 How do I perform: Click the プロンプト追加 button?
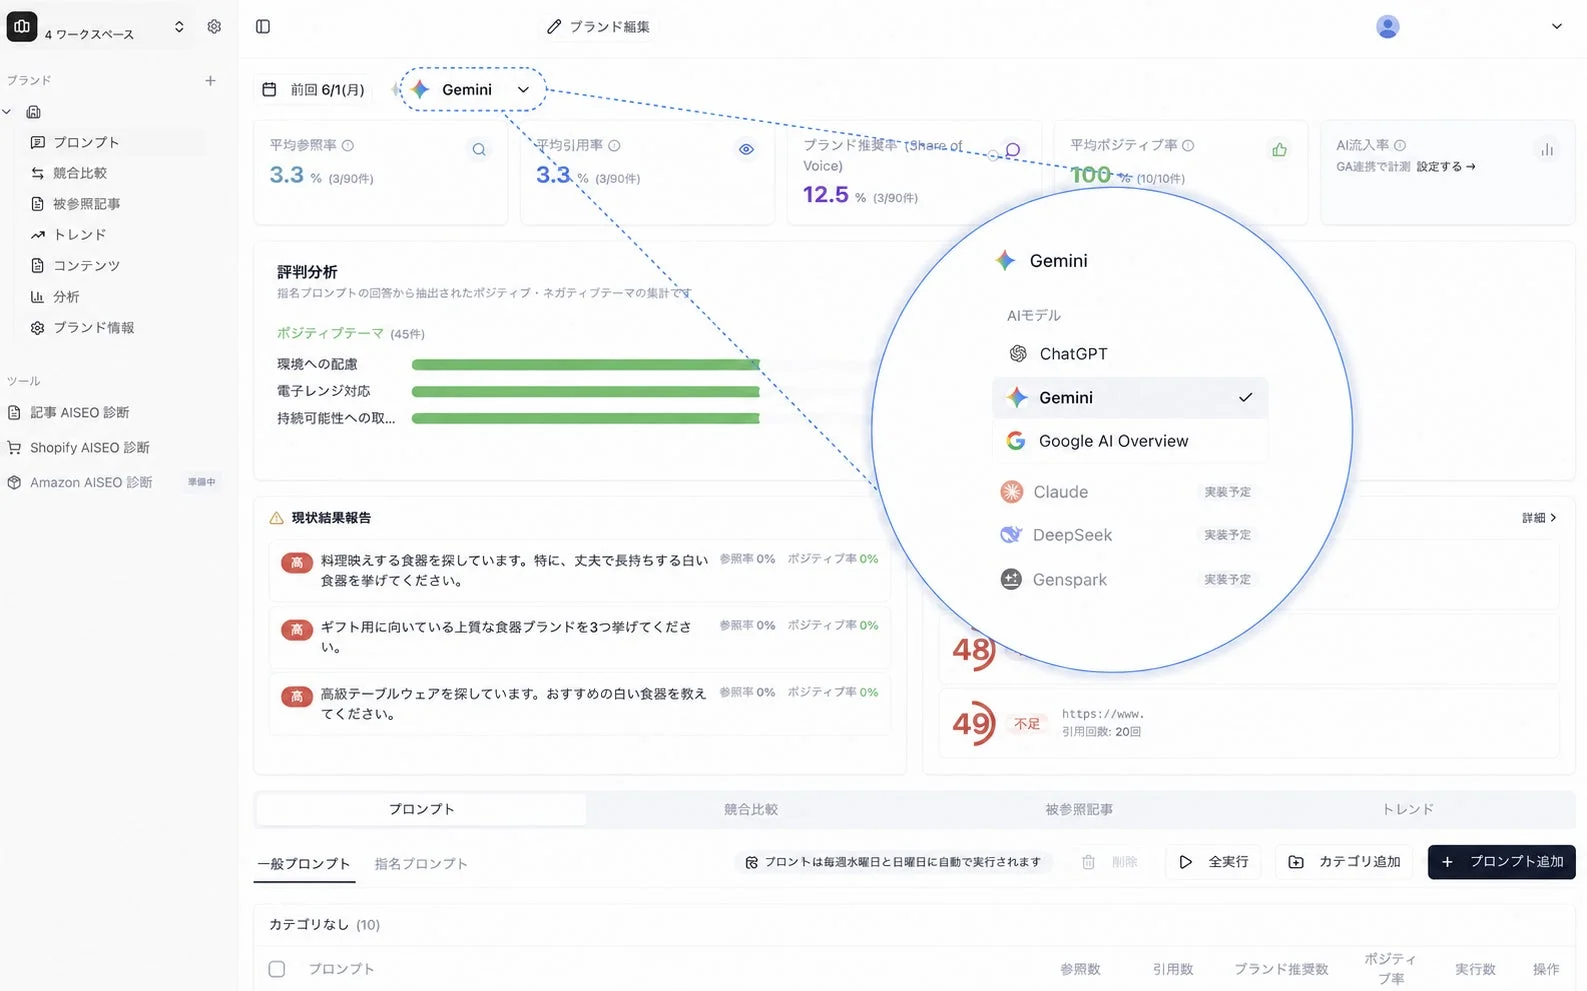pos(1501,862)
